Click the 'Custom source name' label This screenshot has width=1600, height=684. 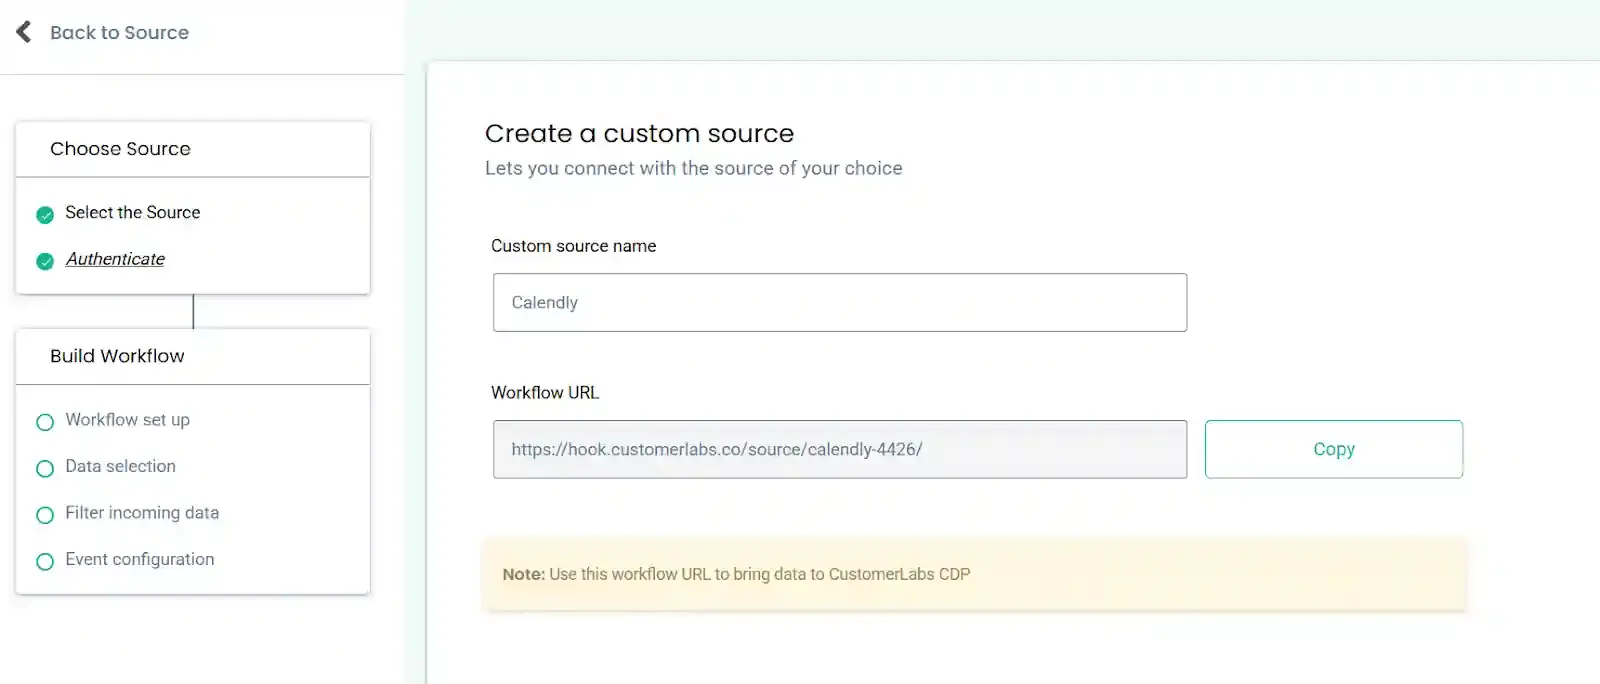tap(573, 246)
